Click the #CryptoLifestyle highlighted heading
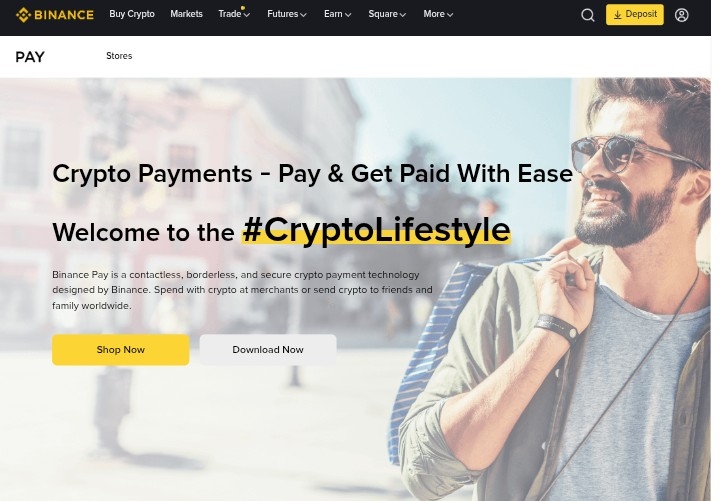Screen dimensions: 720x501 [377, 230]
